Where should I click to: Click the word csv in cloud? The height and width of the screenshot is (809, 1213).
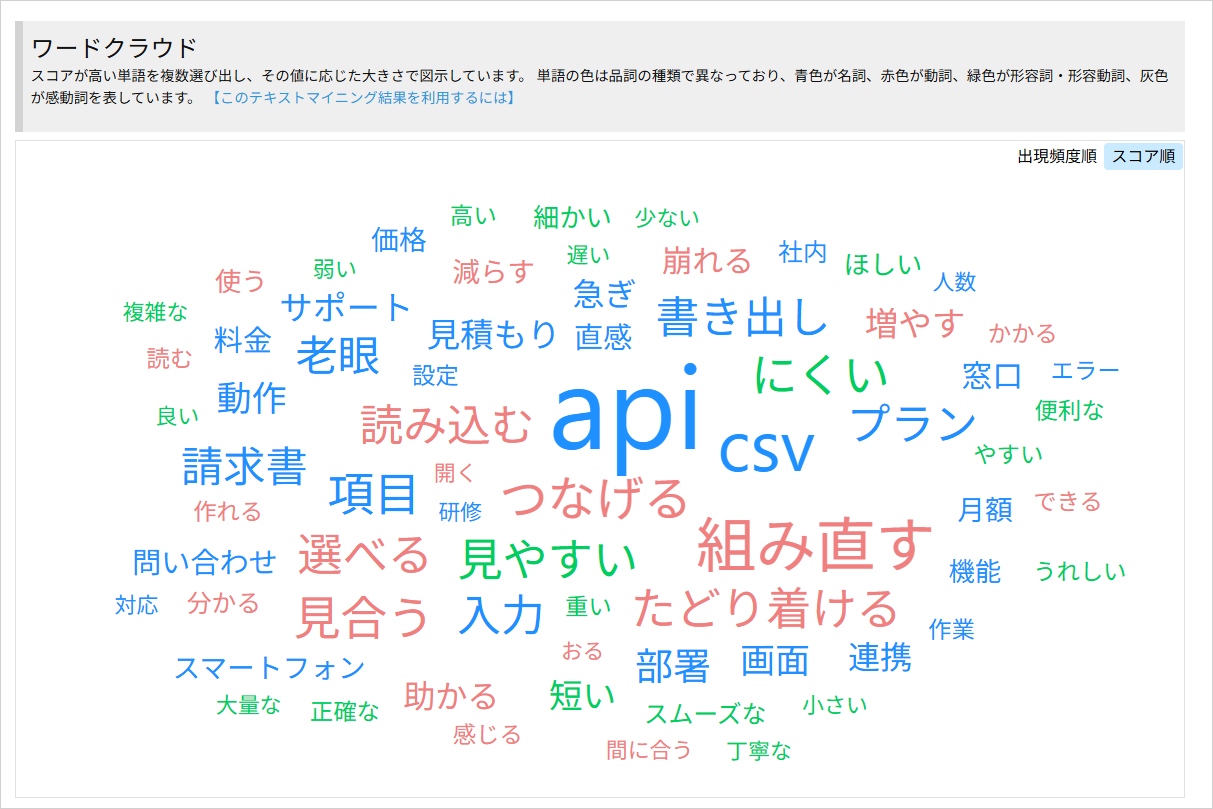tap(767, 449)
